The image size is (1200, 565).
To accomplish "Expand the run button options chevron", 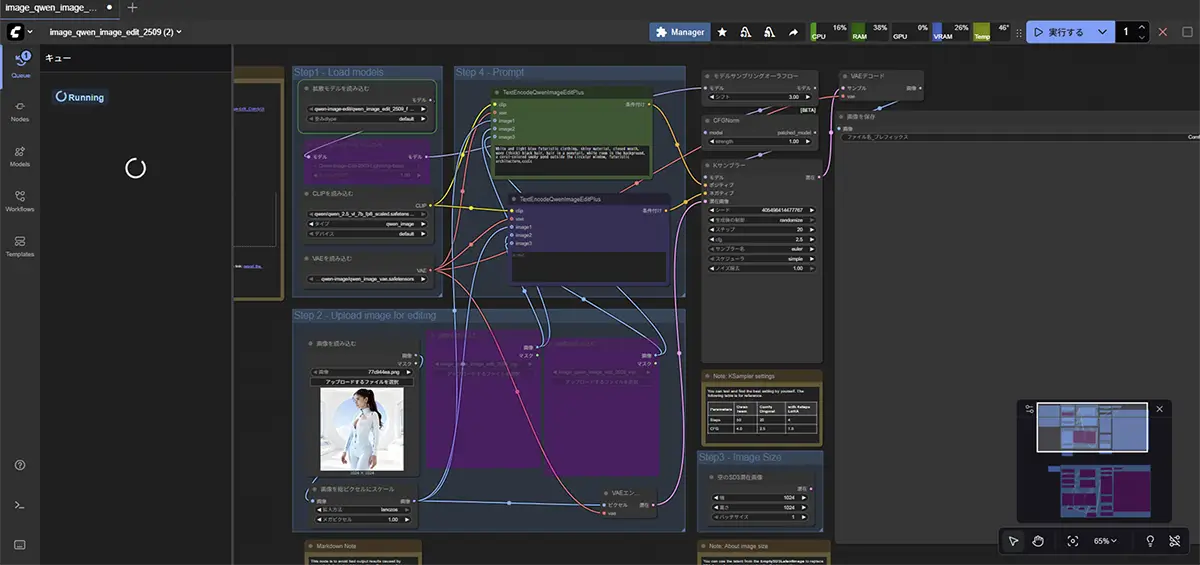I will click(x=1102, y=32).
